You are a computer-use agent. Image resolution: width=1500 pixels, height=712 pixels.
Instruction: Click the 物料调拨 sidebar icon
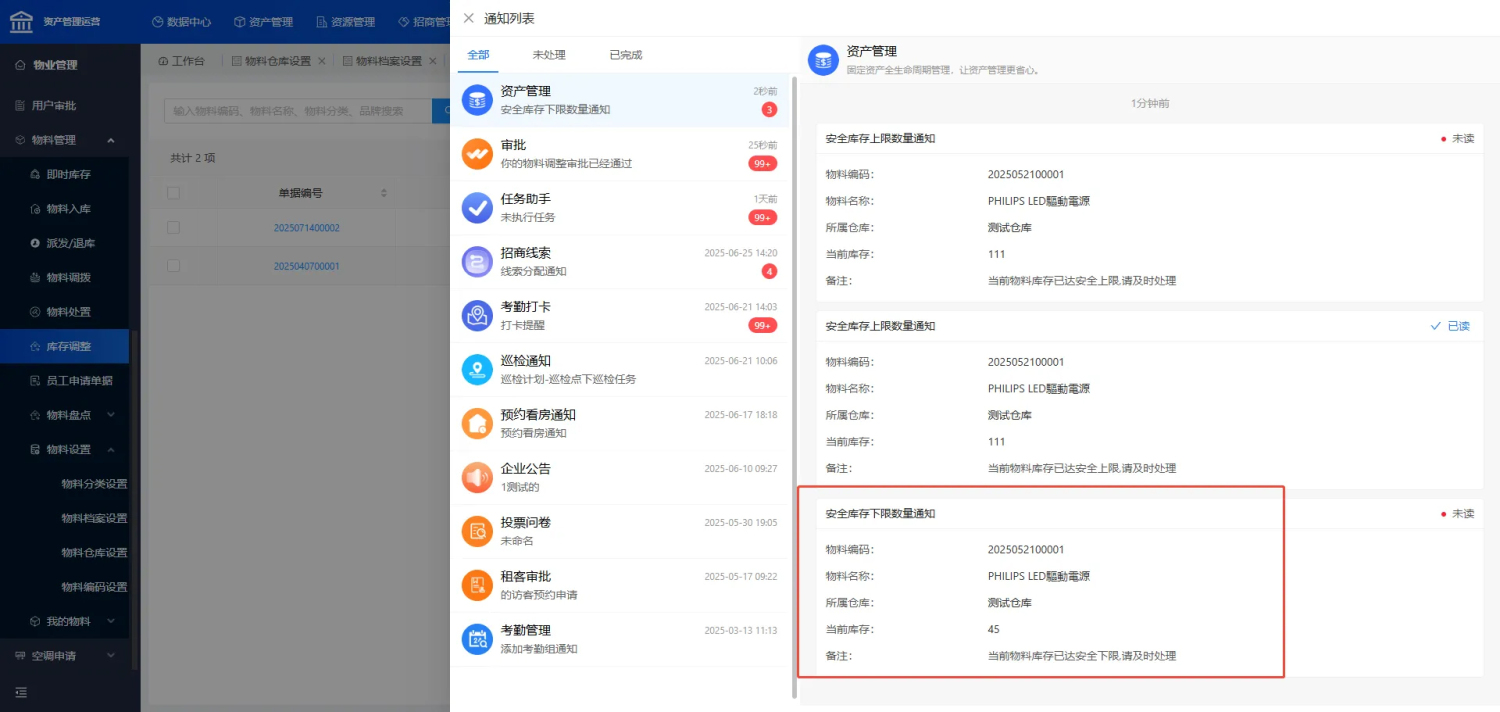[x=35, y=277]
